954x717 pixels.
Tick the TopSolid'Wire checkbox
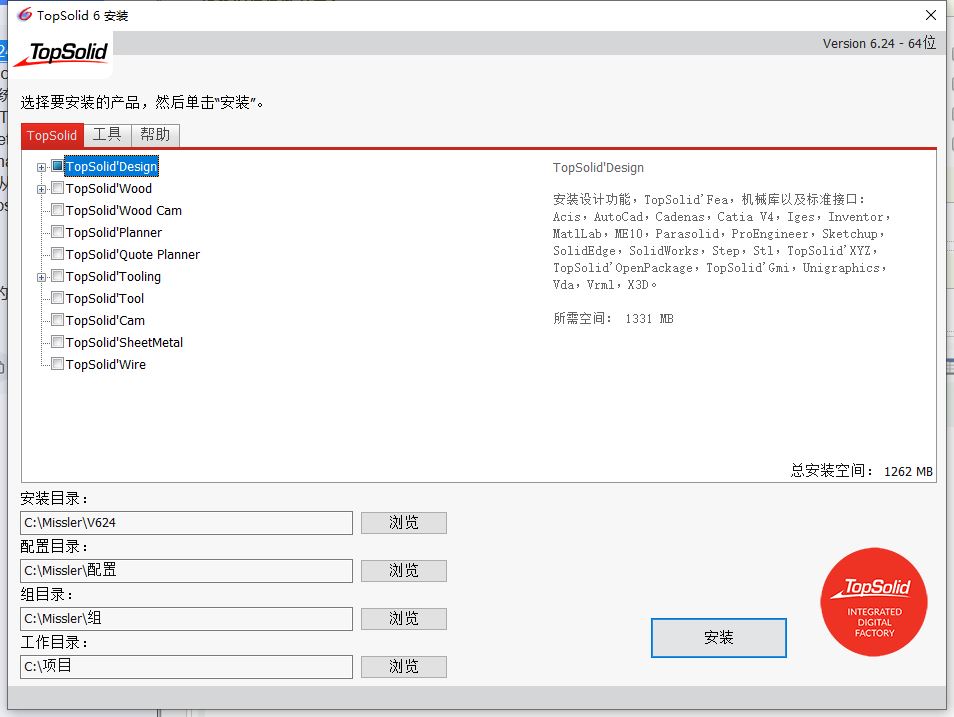pos(57,363)
